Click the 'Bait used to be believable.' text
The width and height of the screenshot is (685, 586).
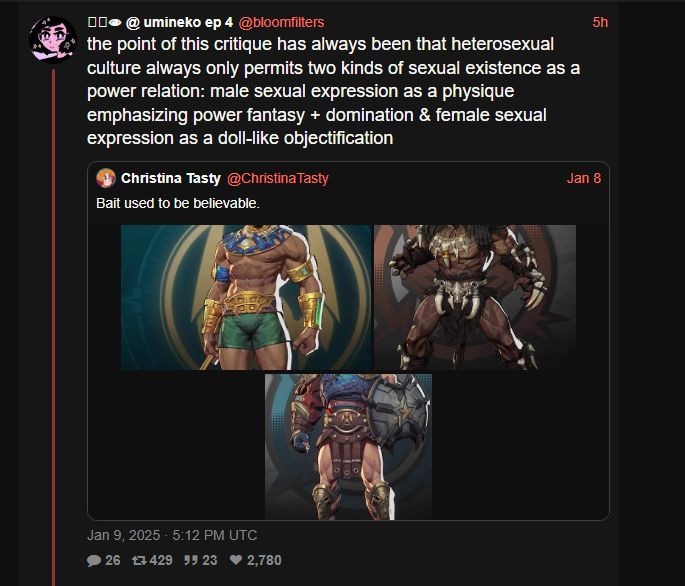point(178,203)
